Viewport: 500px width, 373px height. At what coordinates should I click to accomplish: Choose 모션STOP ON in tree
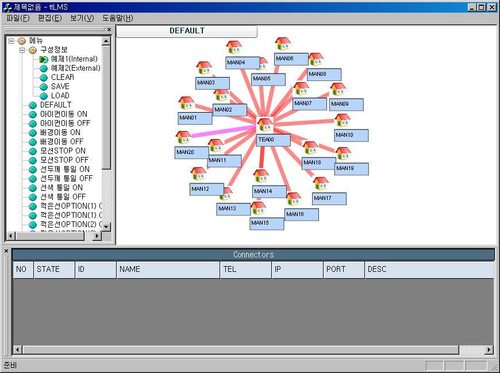(63, 151)
